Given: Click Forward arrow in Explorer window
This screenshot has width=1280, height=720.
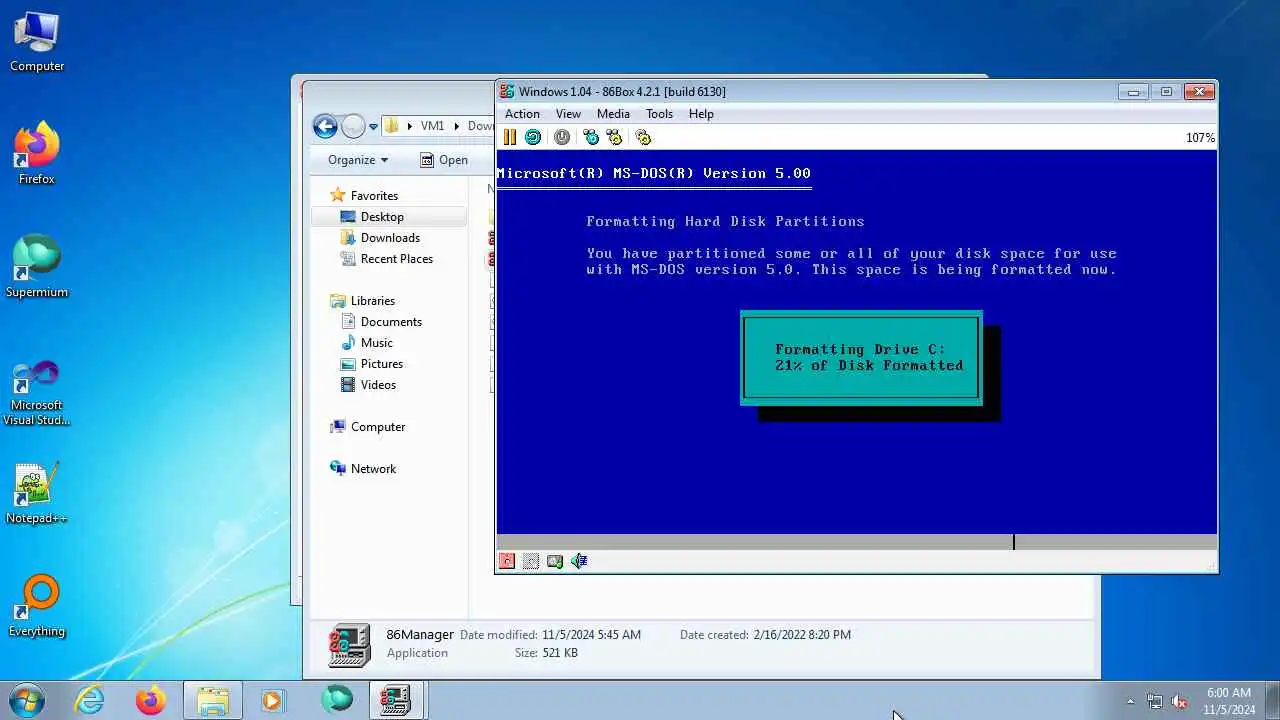Looking at the screenshot, I should [x=353, y=126].
